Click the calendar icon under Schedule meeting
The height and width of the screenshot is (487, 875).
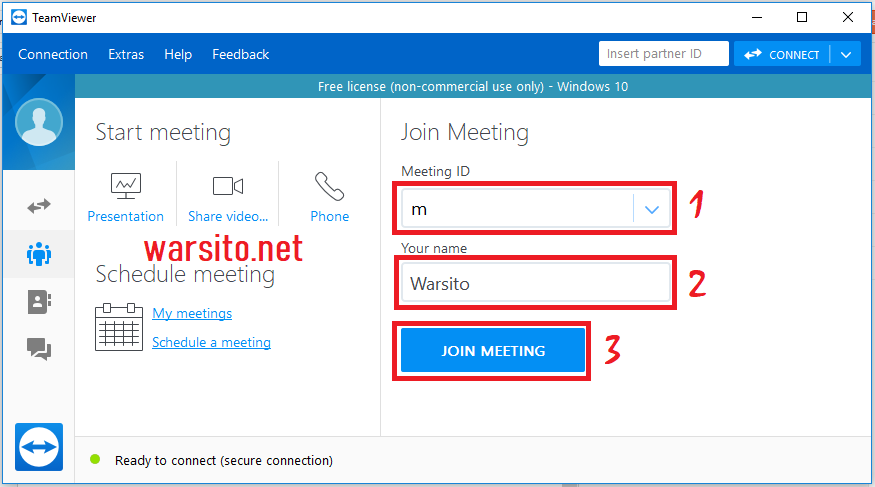pos(119,327)
